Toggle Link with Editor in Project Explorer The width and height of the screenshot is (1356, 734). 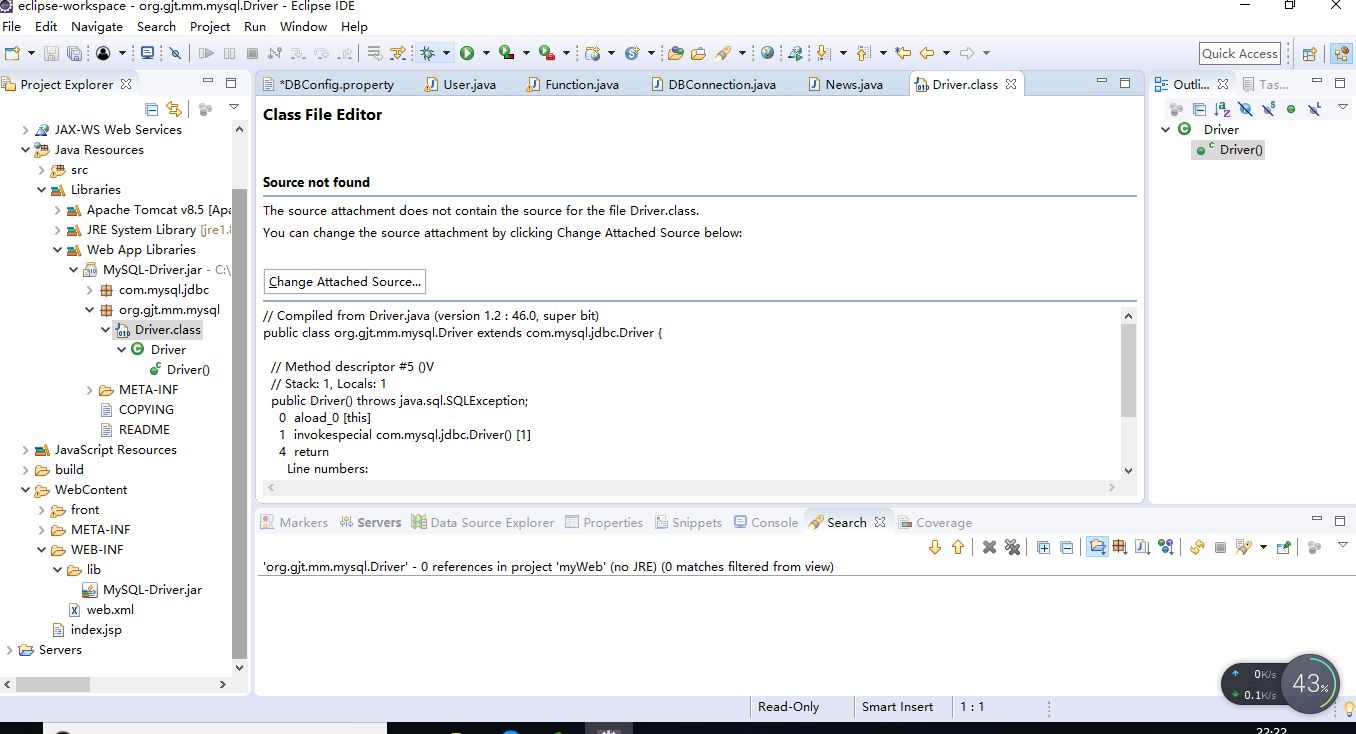click(x=174, y=109)
